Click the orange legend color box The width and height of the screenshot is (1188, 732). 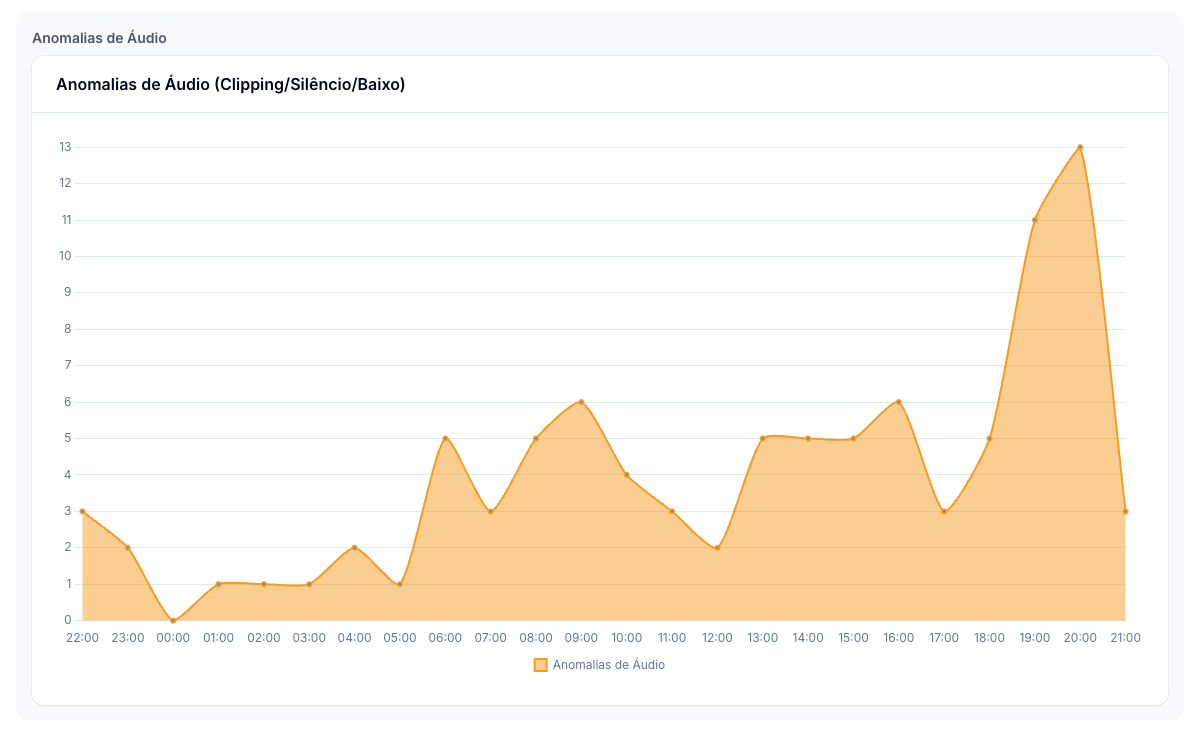pos(541,665)
